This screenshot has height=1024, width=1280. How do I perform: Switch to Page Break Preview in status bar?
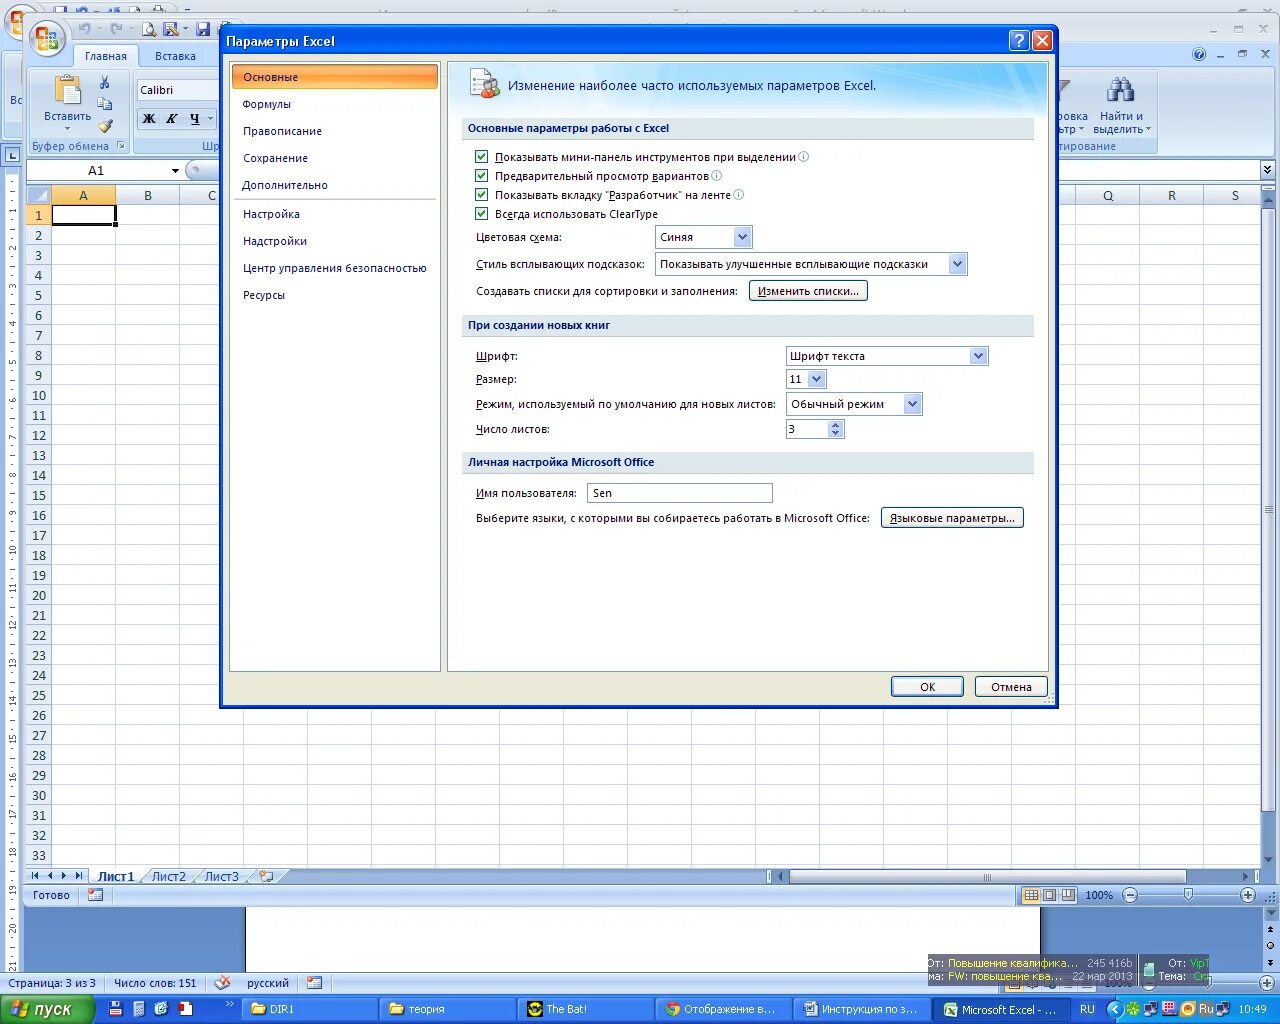pyautogui.click(x=1068, y=895)
